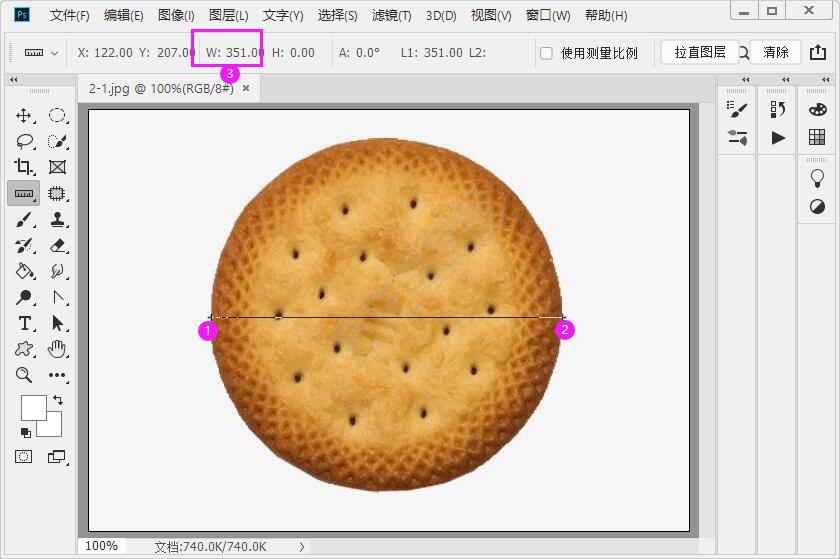Screen dimensions: 840x559
Task: Open the Learn panel lightbulb icon
Action: click(818, 178)
